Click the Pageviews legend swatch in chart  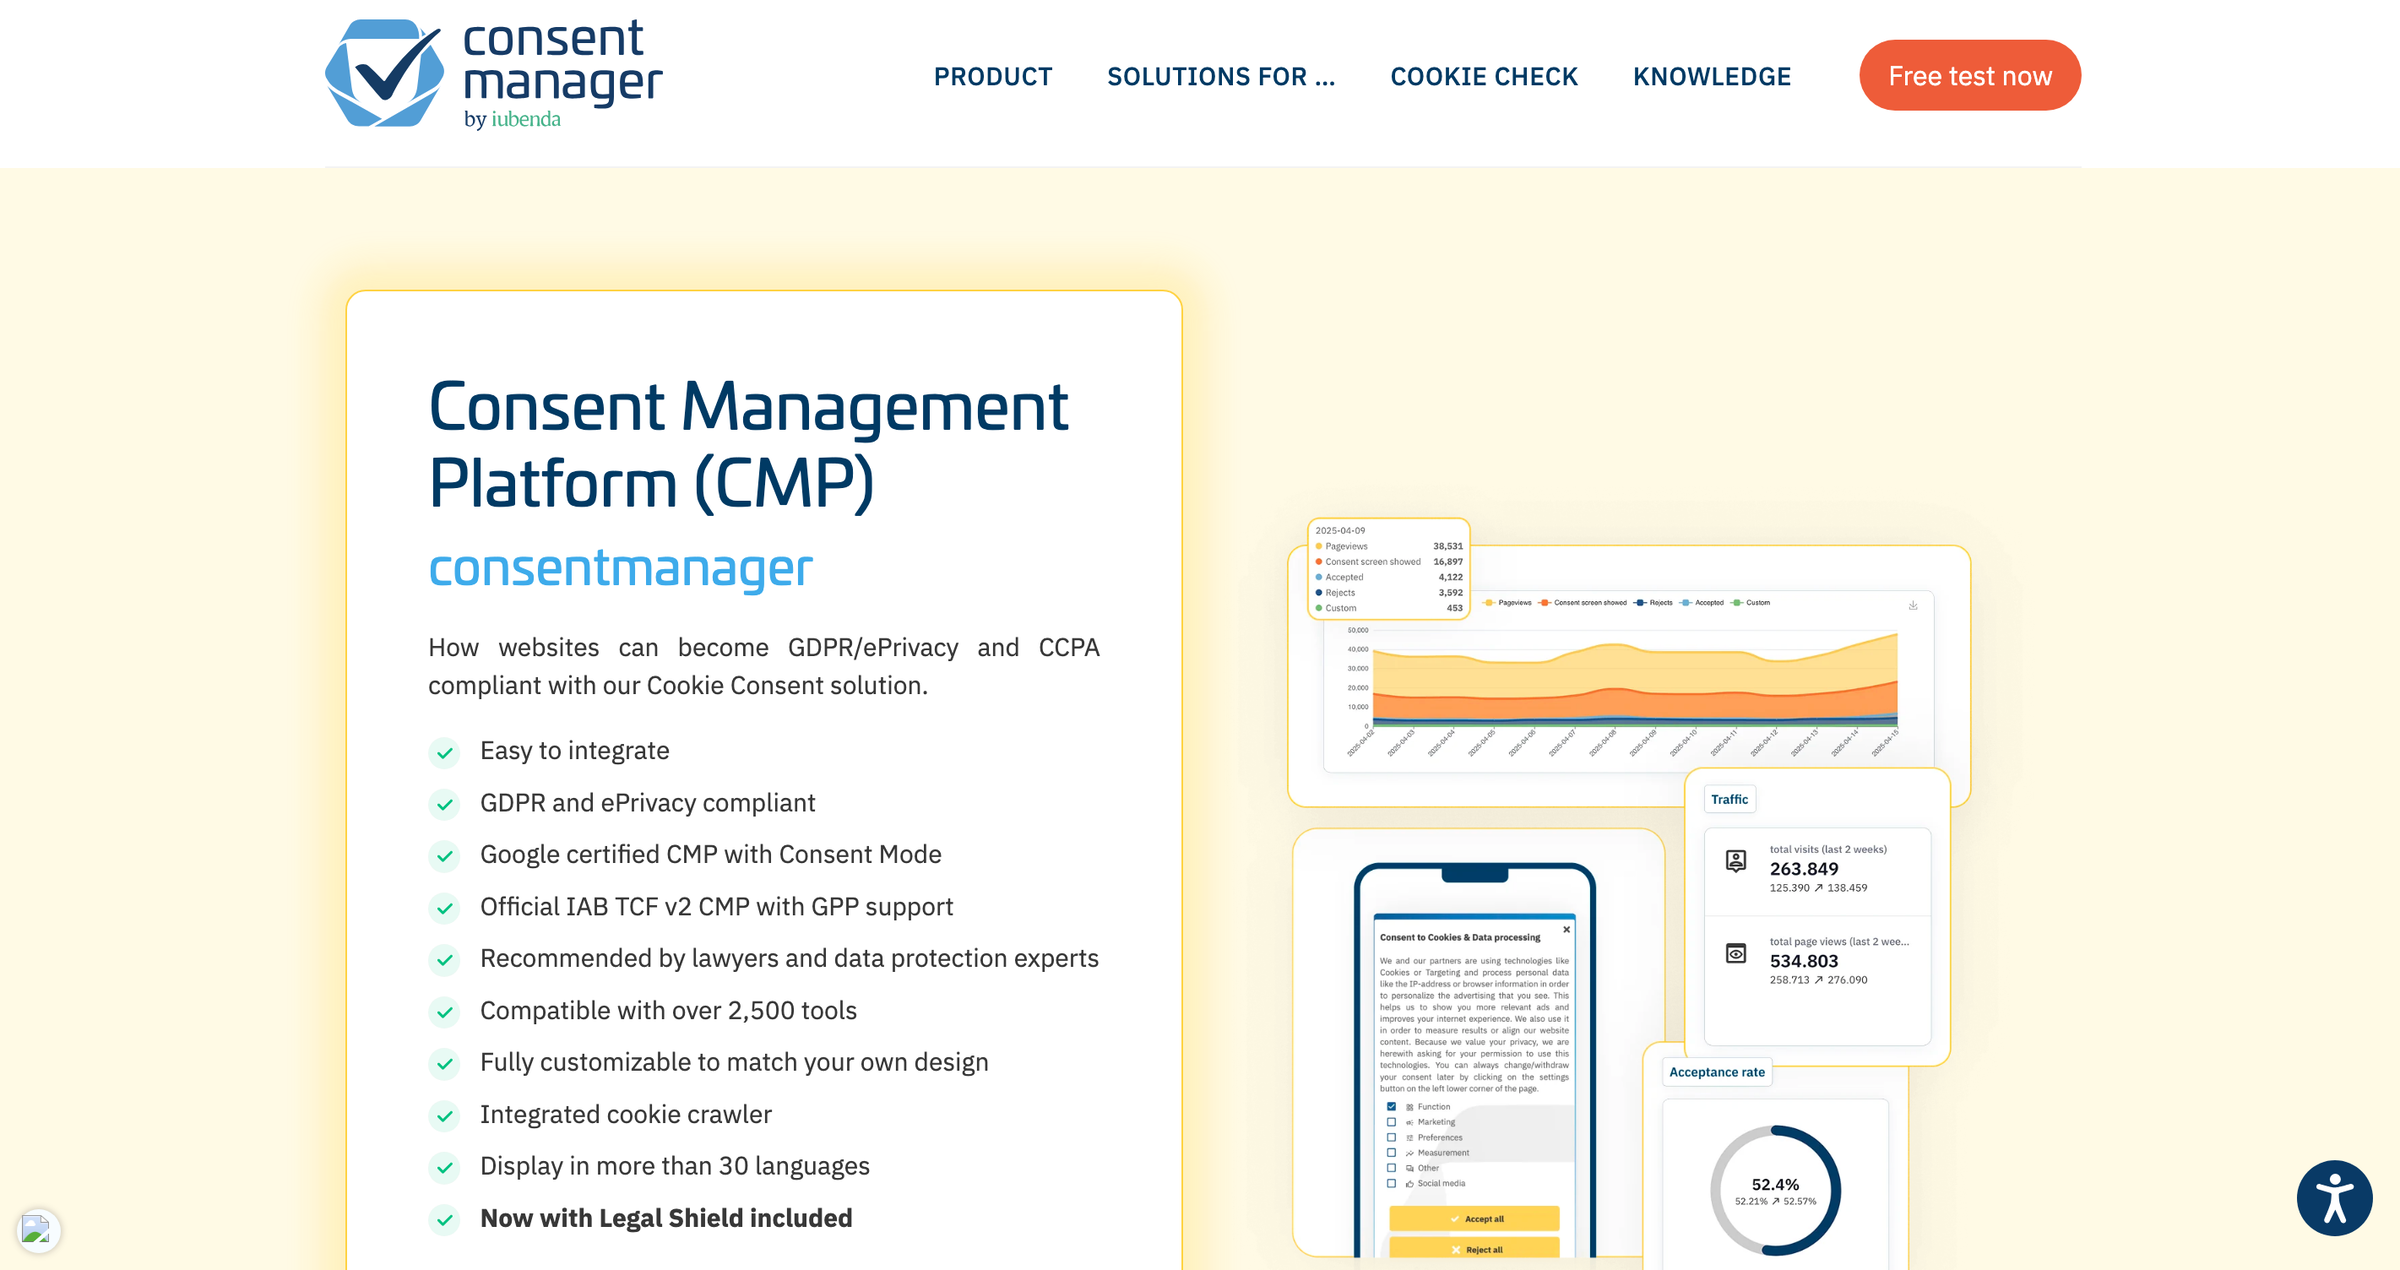[1489, 603]
